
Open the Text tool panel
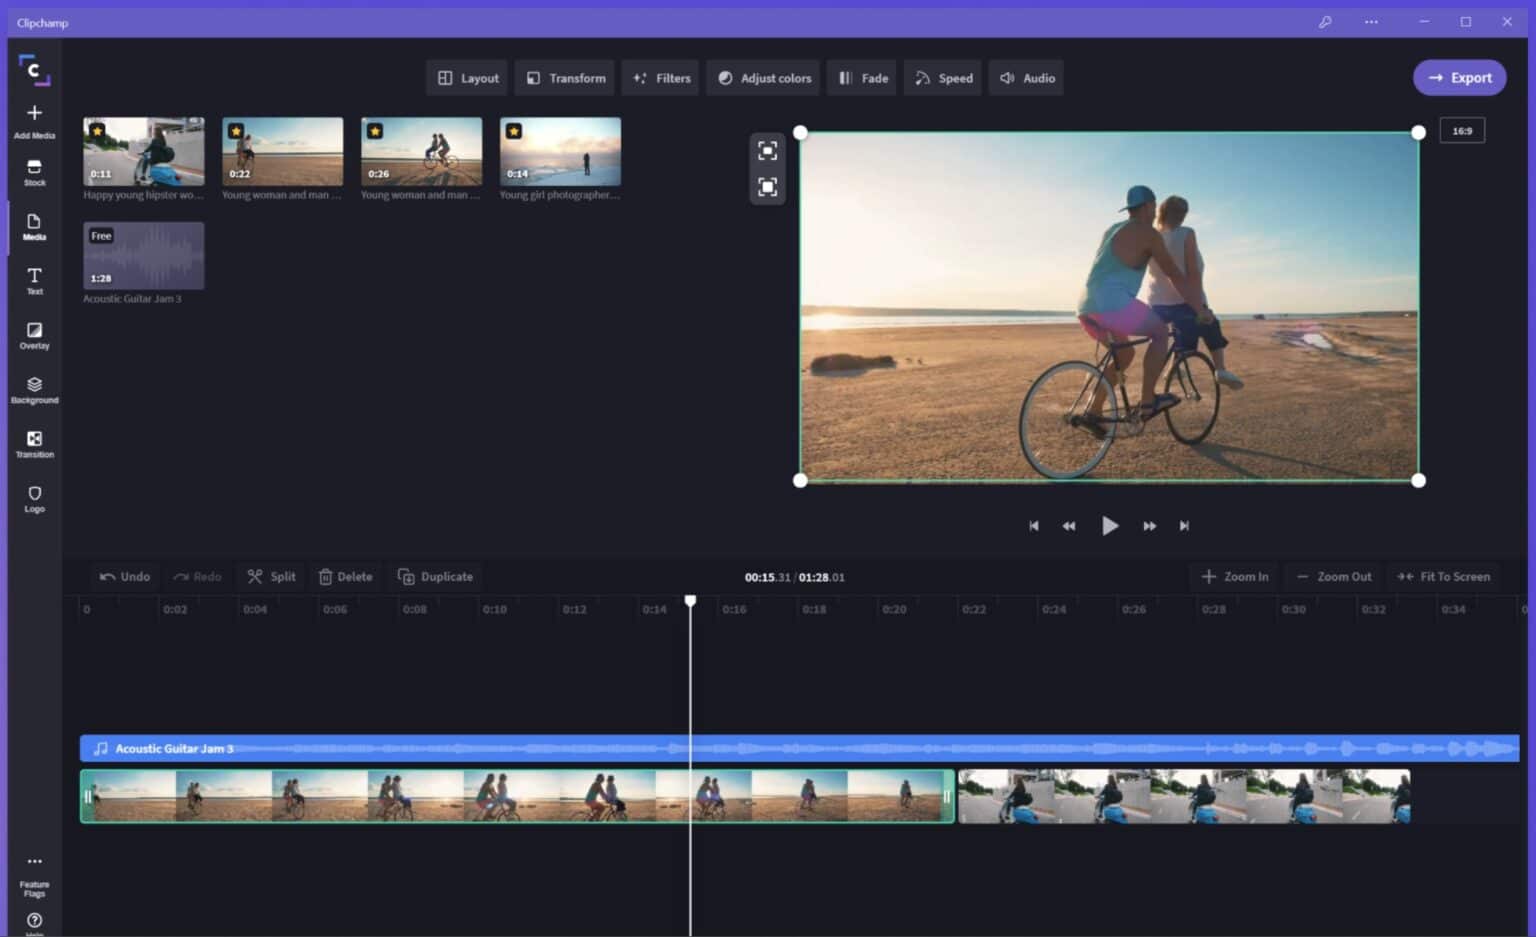click(x=34, y=281)
